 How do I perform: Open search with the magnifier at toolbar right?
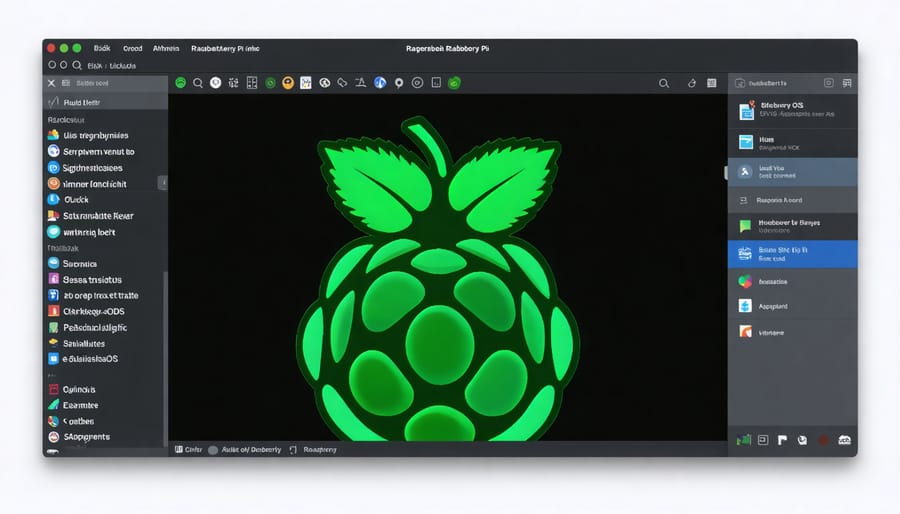point(664,84)
